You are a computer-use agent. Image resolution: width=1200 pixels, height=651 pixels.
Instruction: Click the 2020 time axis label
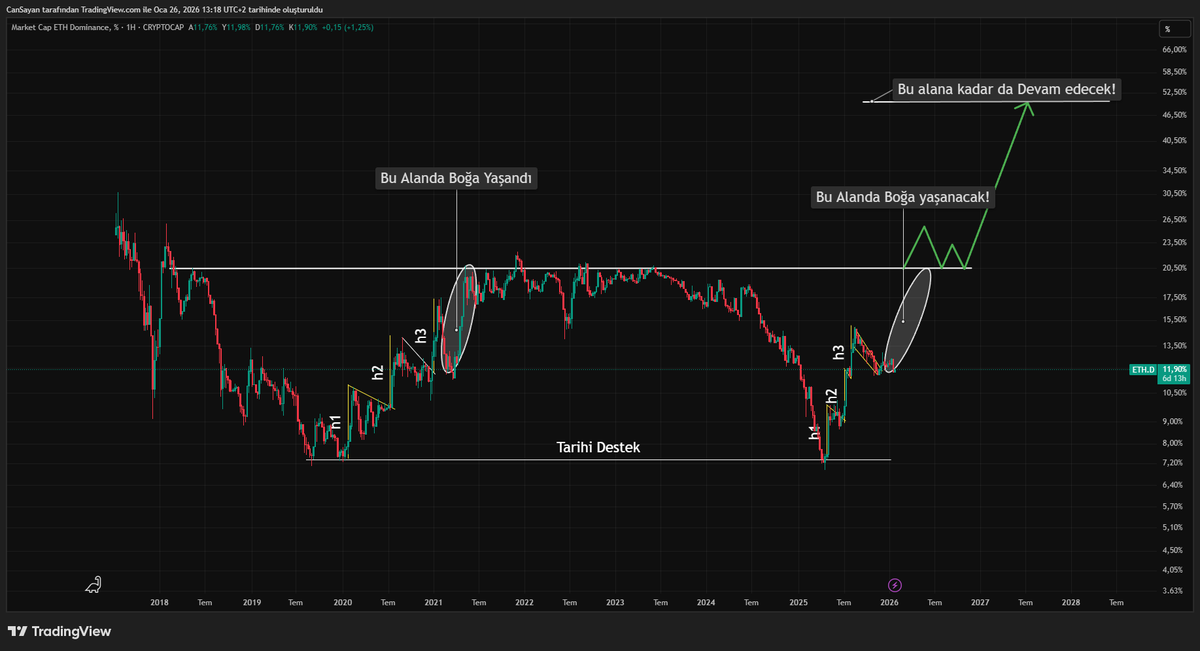click(342, 602)
